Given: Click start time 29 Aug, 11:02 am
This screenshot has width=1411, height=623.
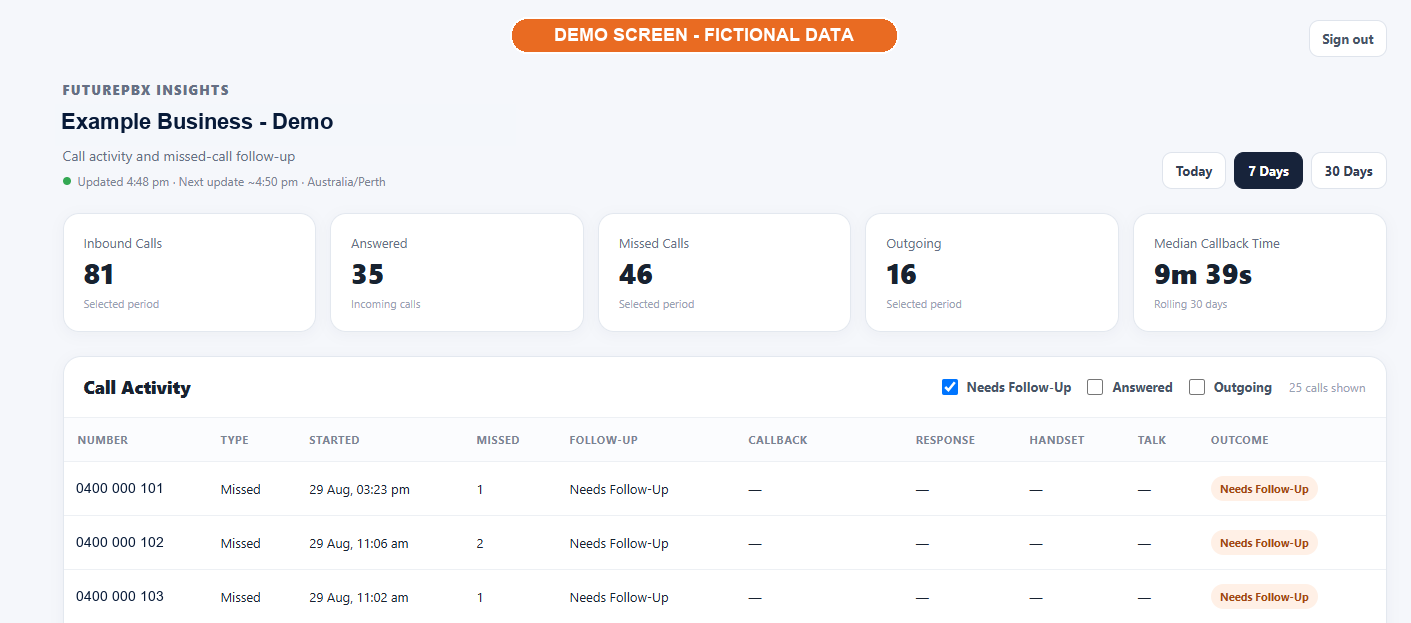Looking at the screenshot, I should point(359,598).
